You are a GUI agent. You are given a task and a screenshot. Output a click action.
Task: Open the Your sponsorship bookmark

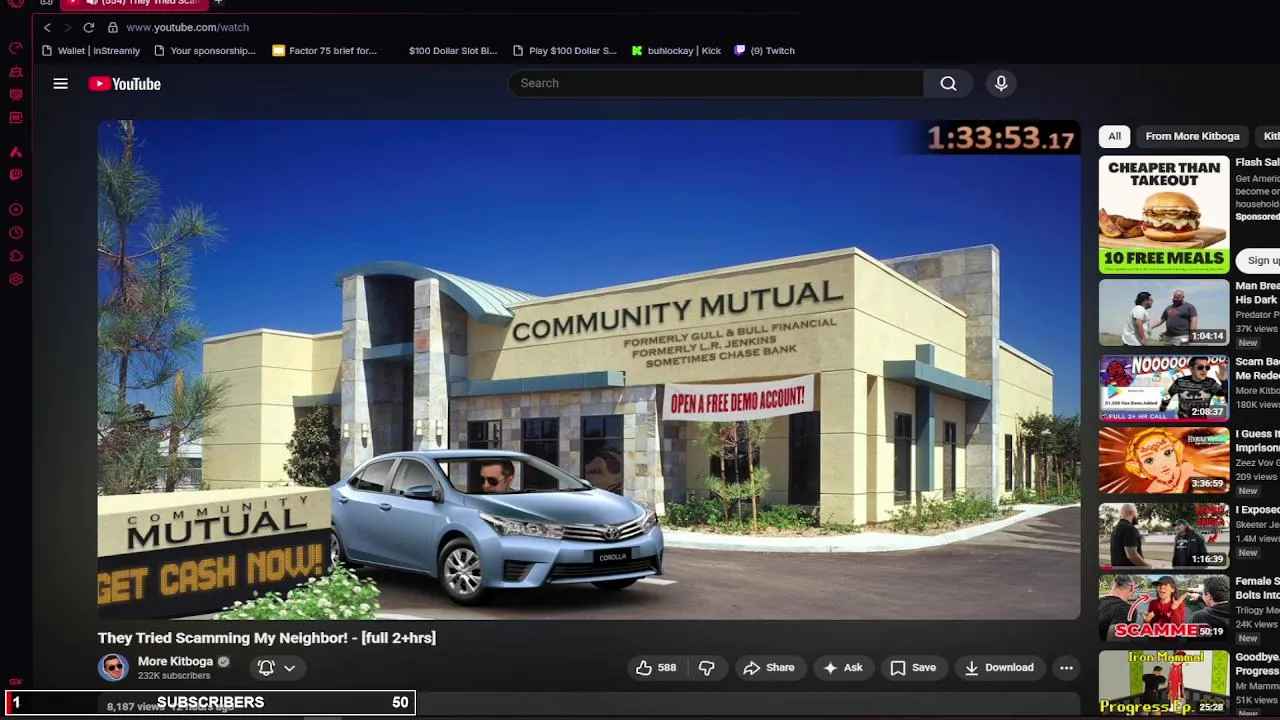[204, 51]
